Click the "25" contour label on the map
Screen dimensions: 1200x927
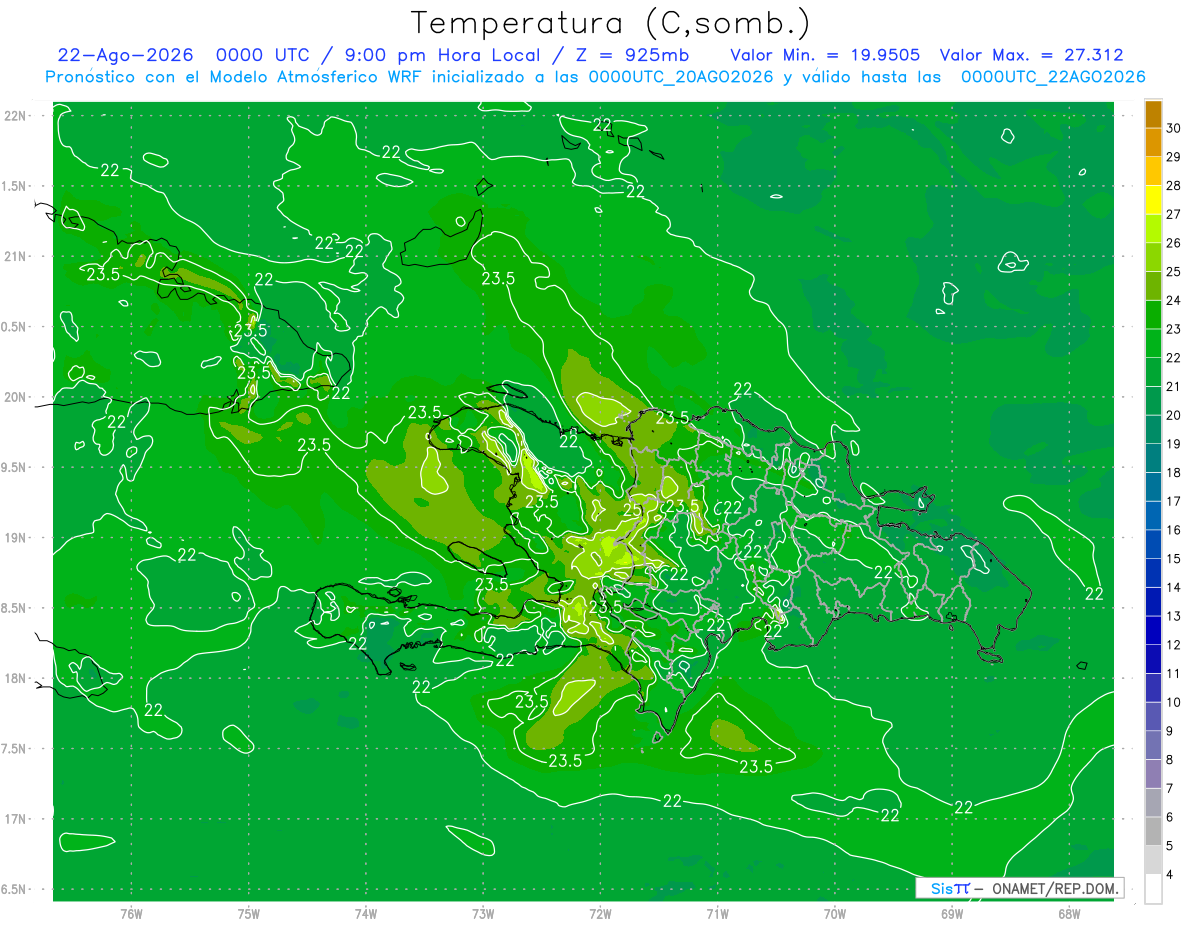632,509
